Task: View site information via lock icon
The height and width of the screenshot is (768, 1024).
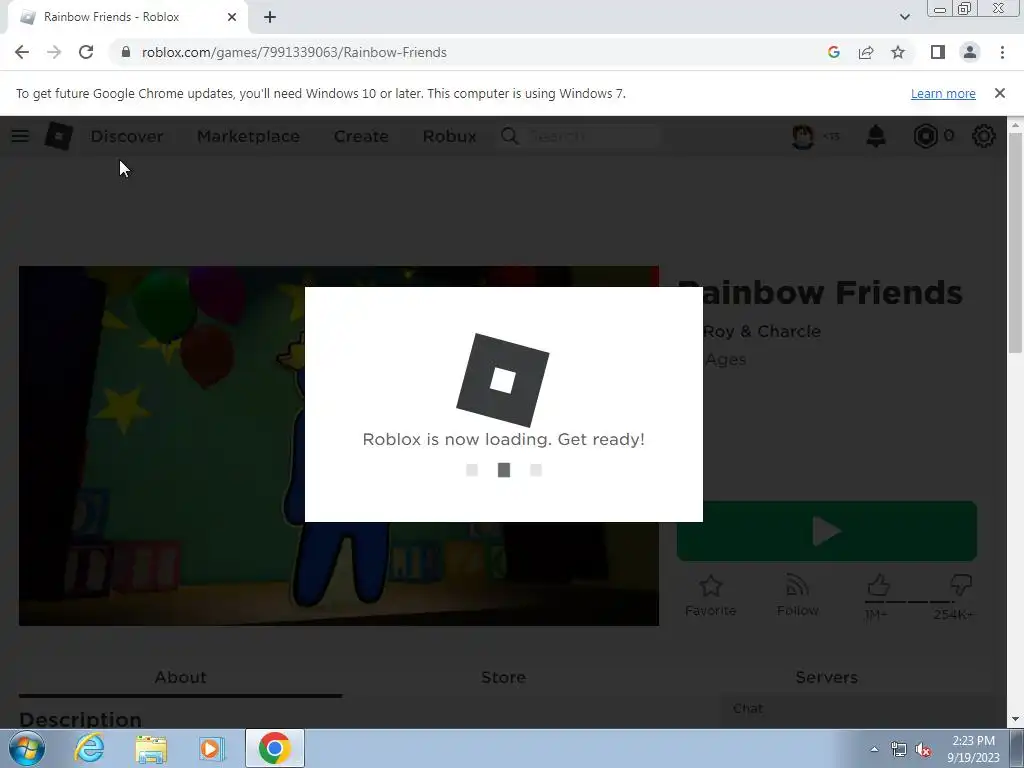Action: coord(126,52)
